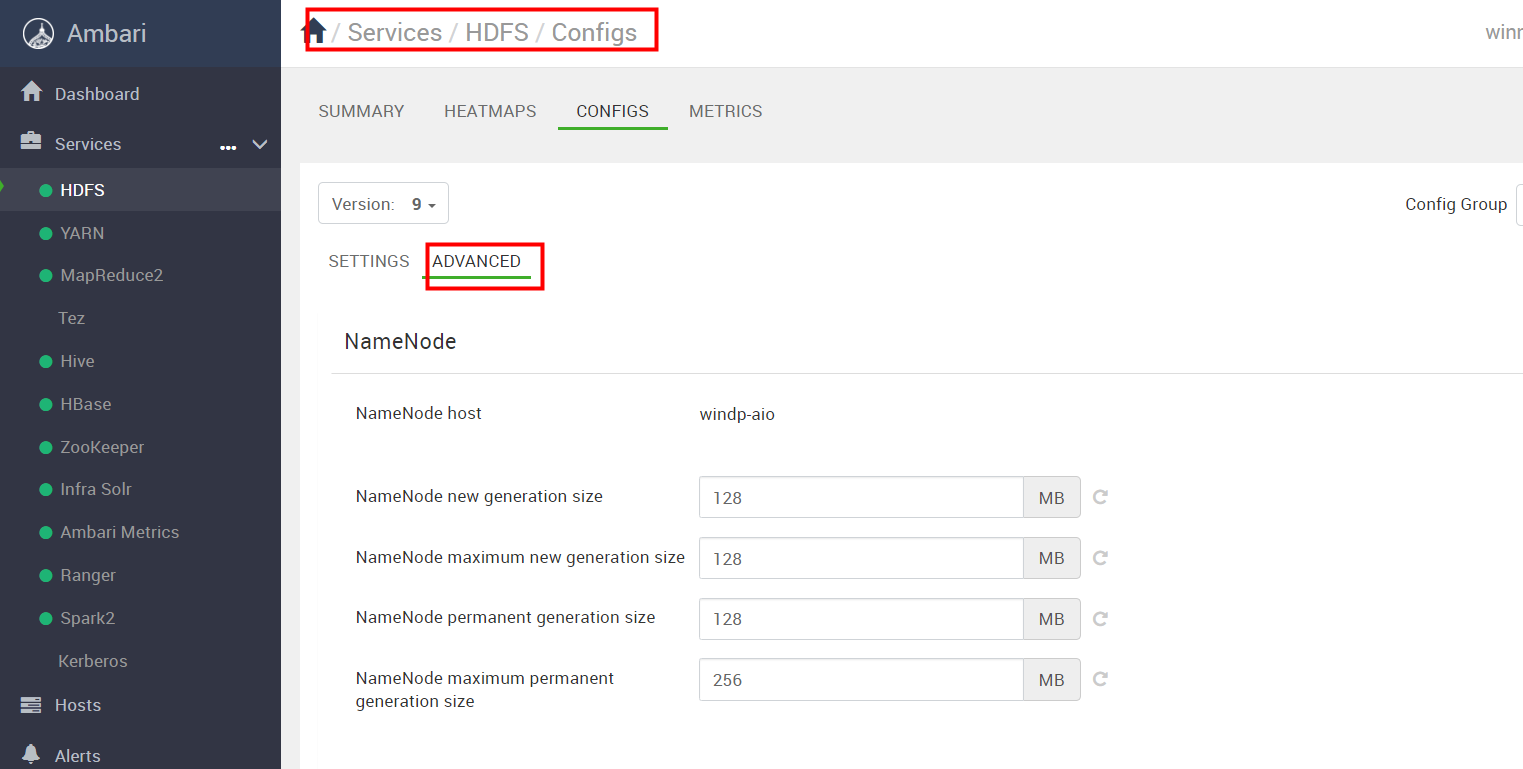Viewport: 1523px width, 769px height.
Task: Undo NameNode new generation size value
Action: pos(1100,497)
